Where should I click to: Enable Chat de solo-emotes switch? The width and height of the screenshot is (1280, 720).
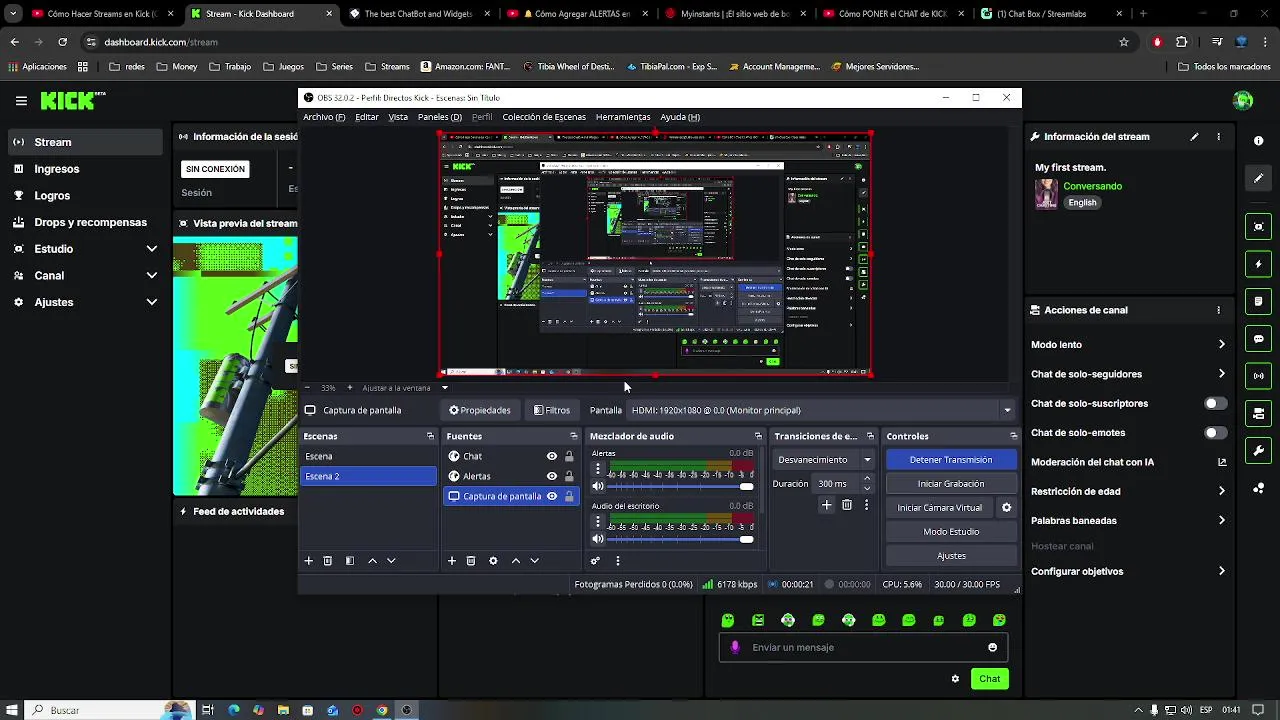tap(1215, 433)
